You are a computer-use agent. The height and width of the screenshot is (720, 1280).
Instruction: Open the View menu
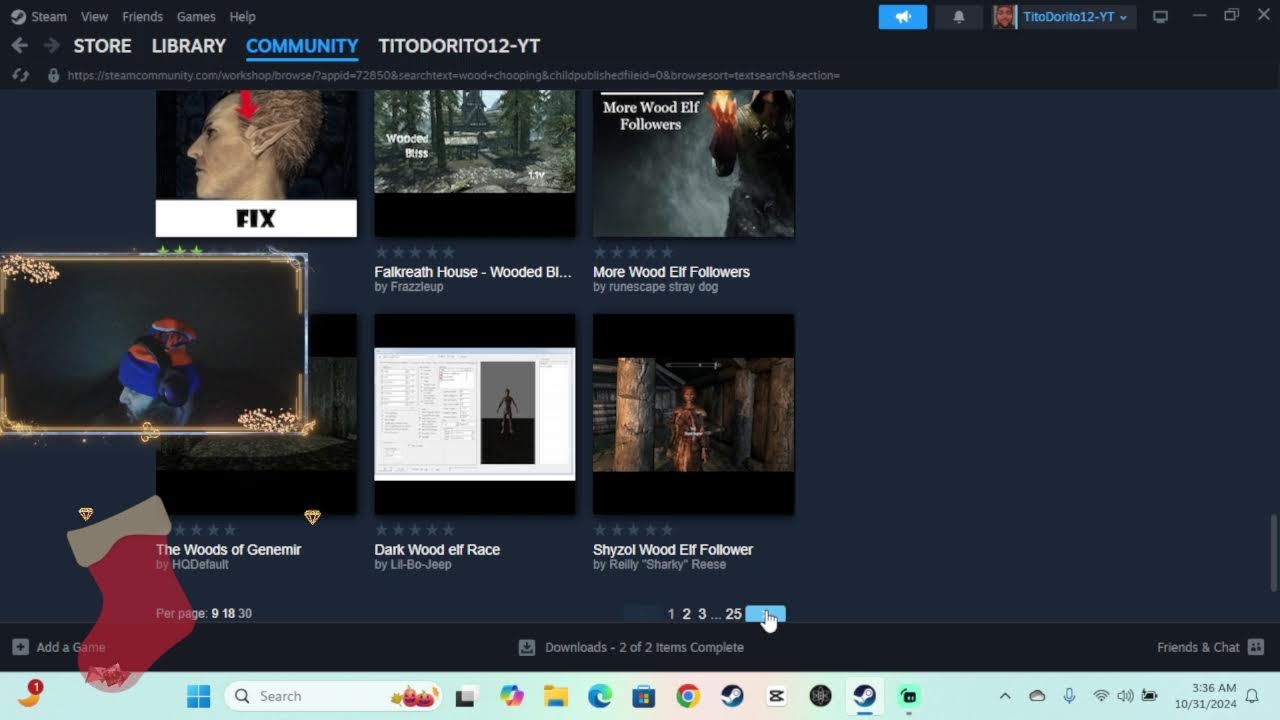[x=94, y=17]
